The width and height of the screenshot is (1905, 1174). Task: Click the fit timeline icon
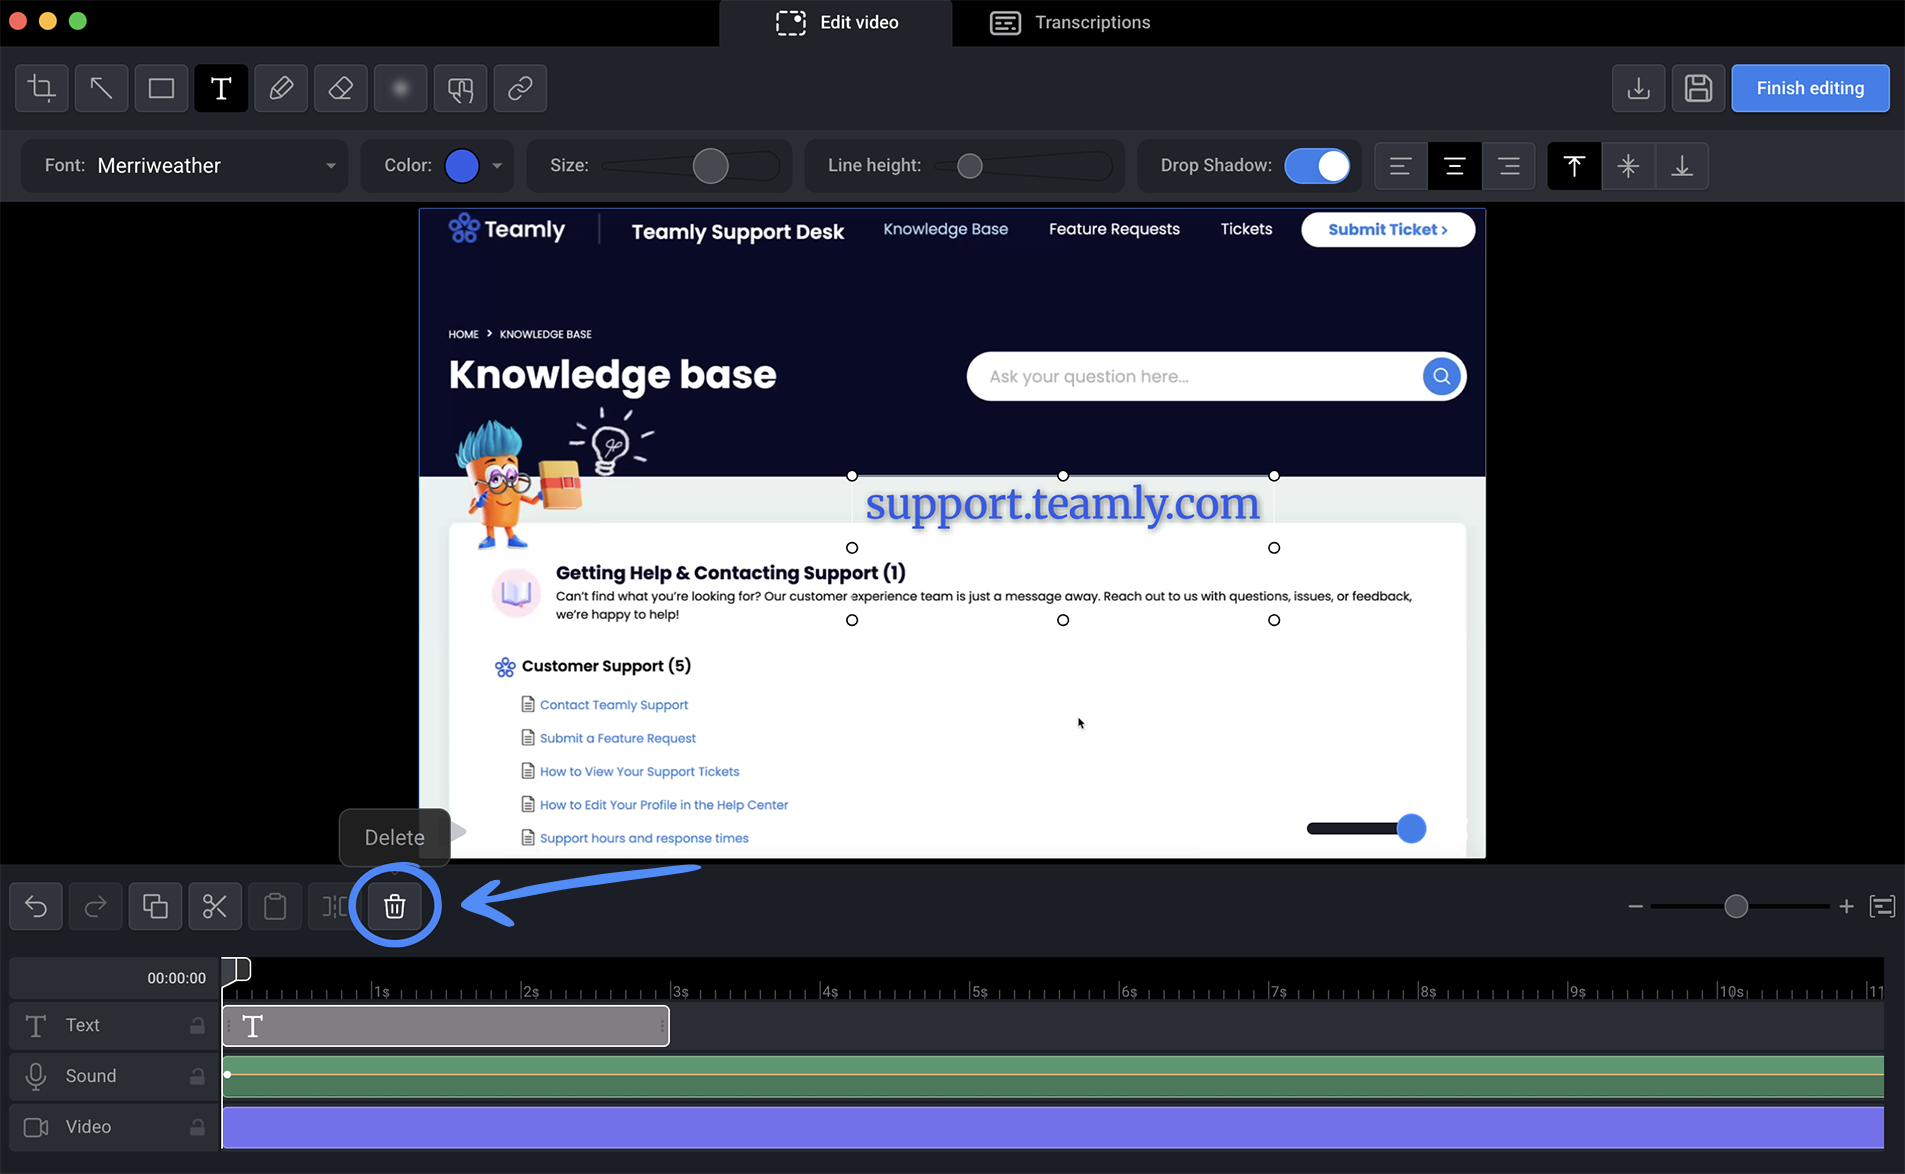click(1882, 906)
